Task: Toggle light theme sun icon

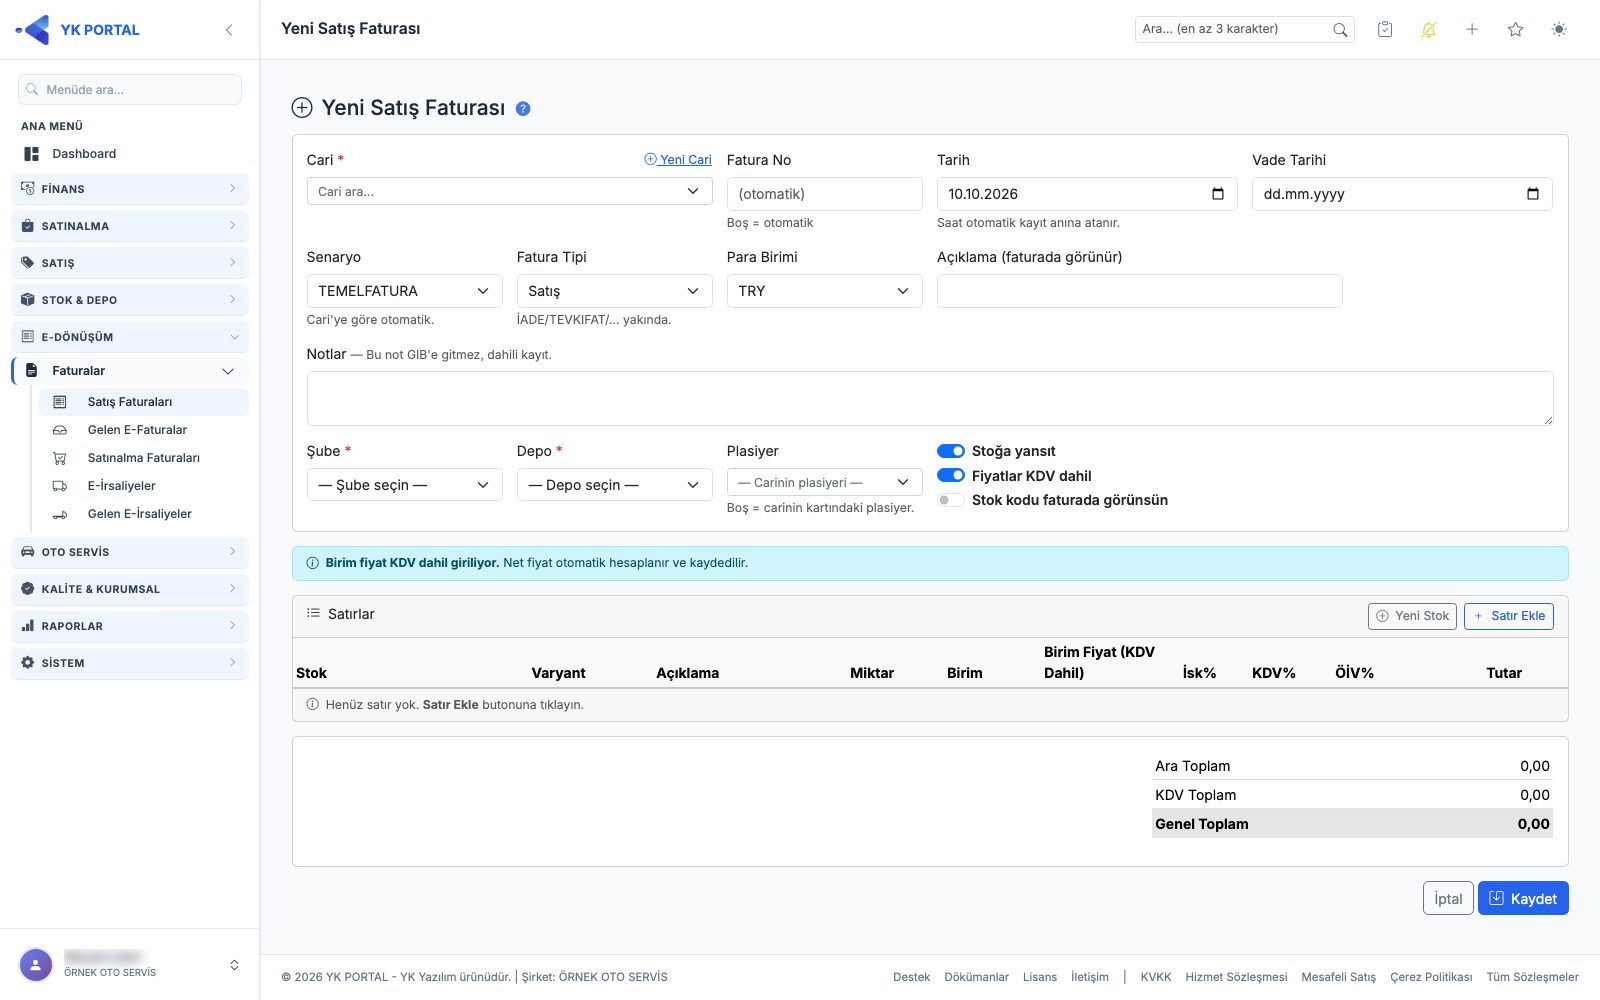Action: coord(1559,30)
